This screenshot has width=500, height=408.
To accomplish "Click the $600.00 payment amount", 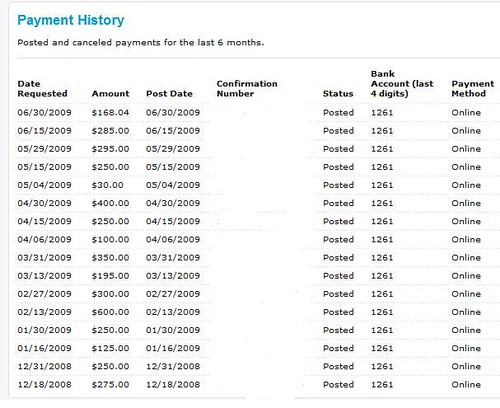I will coord(110,312).
